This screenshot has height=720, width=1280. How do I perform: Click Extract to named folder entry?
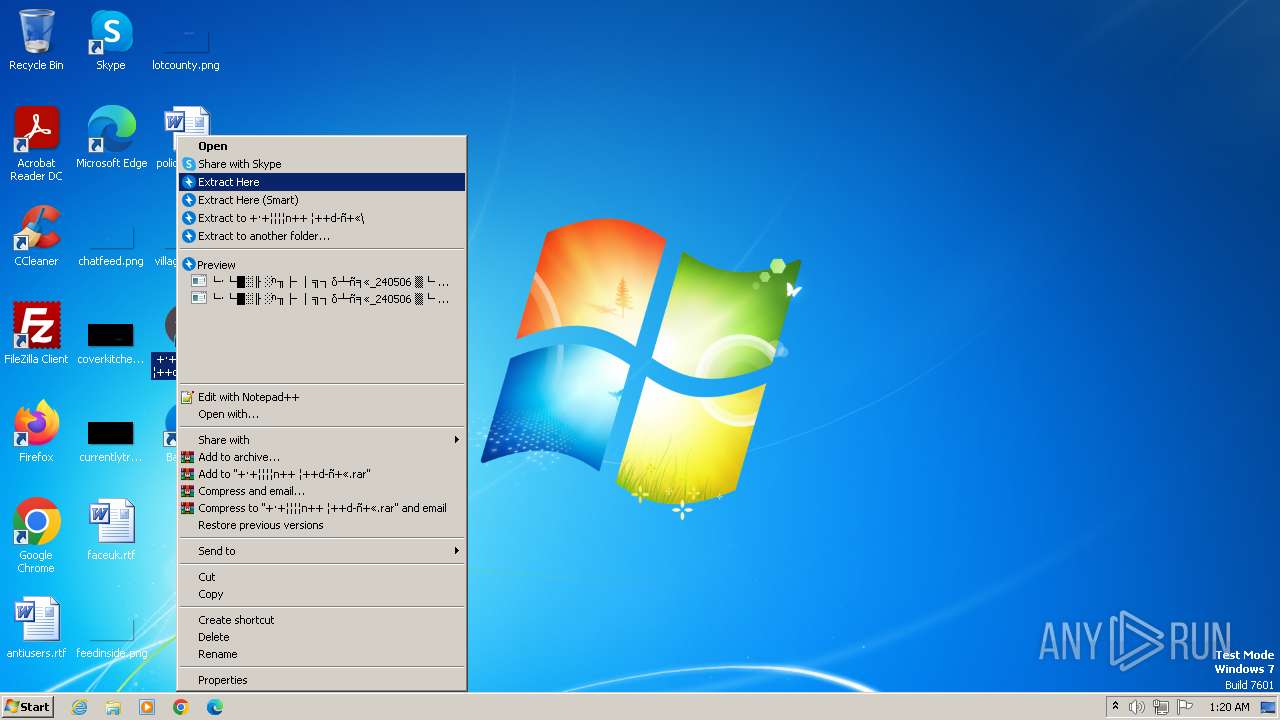pos(322,218)
